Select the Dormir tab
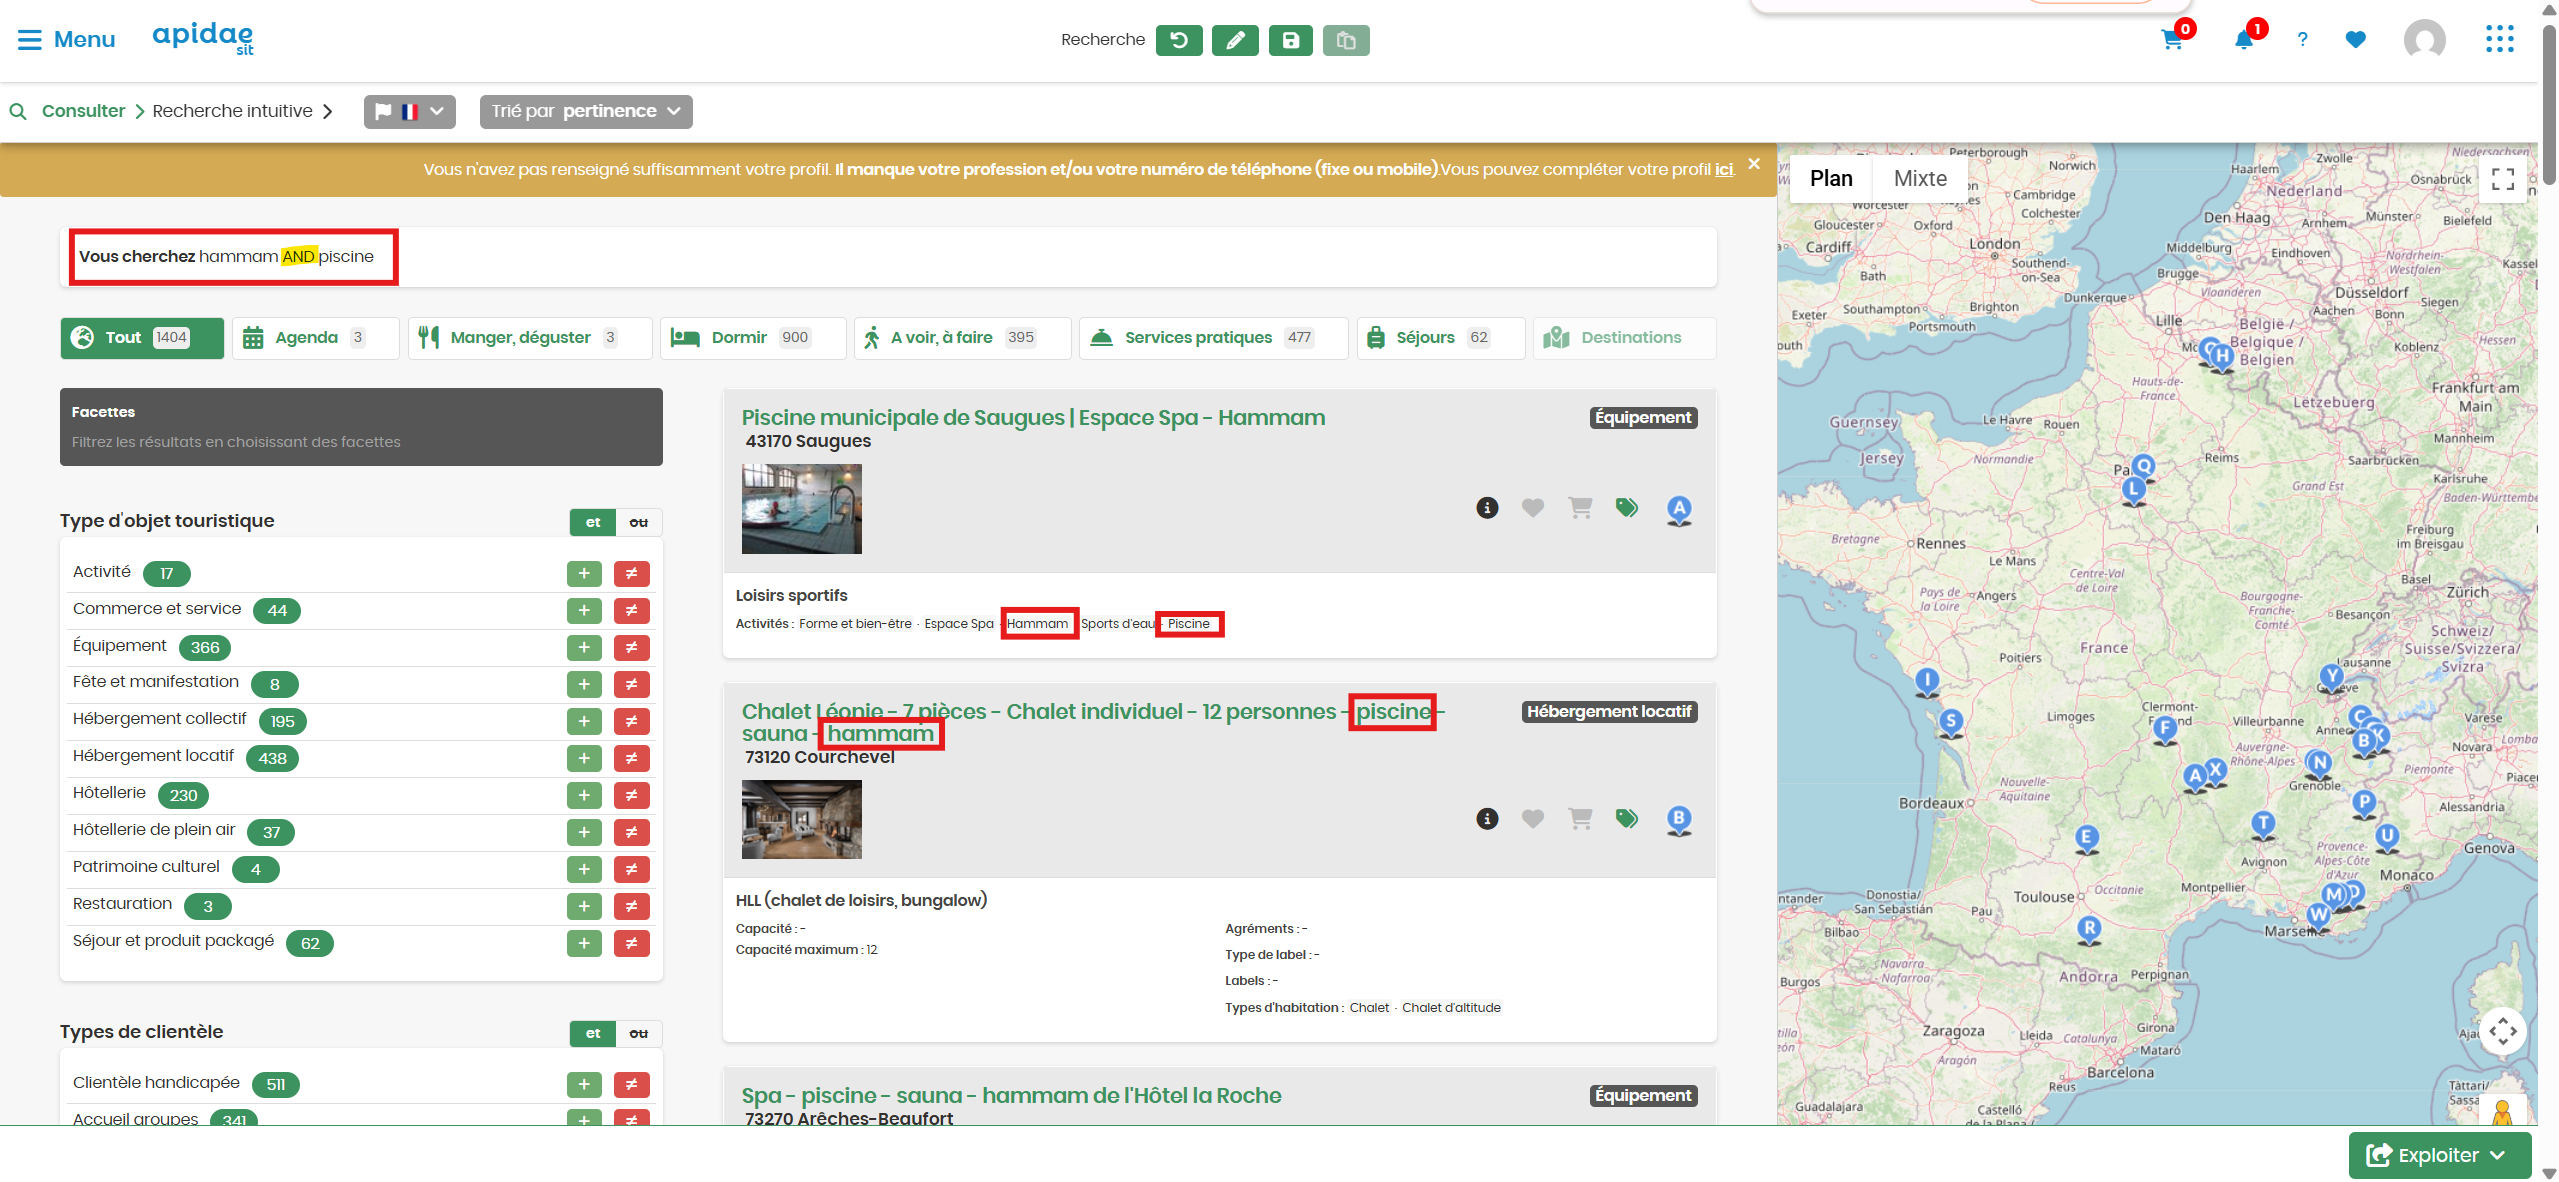Viewport: 2559px width, 1182px height. click(x=753, y=338)
